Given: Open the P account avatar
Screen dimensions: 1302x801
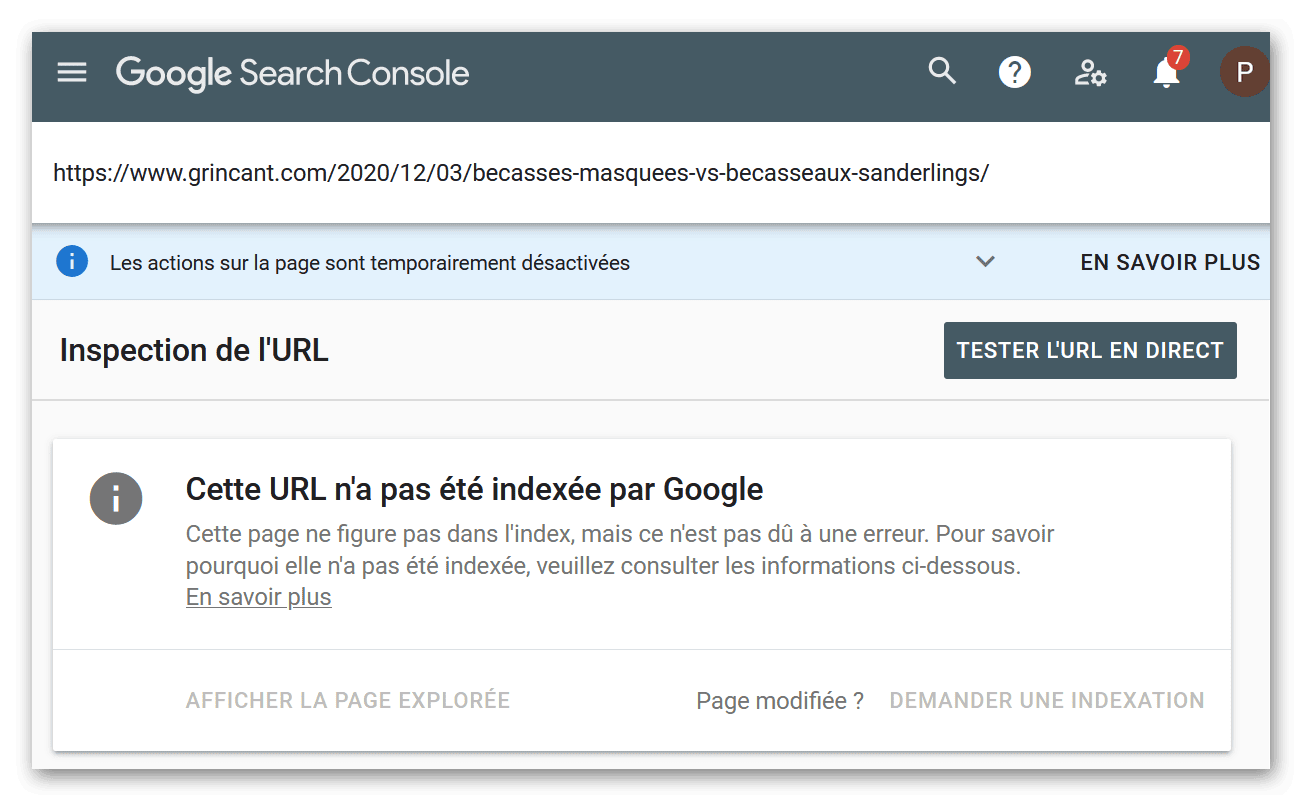Looking at the screenshot, I should 1244,72.
